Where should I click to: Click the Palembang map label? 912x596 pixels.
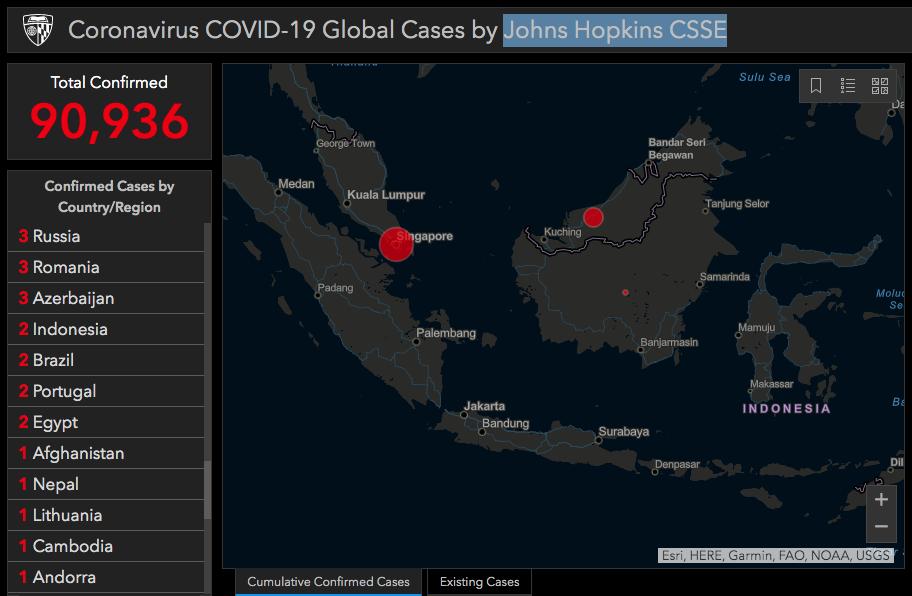(x=446, y=333)
